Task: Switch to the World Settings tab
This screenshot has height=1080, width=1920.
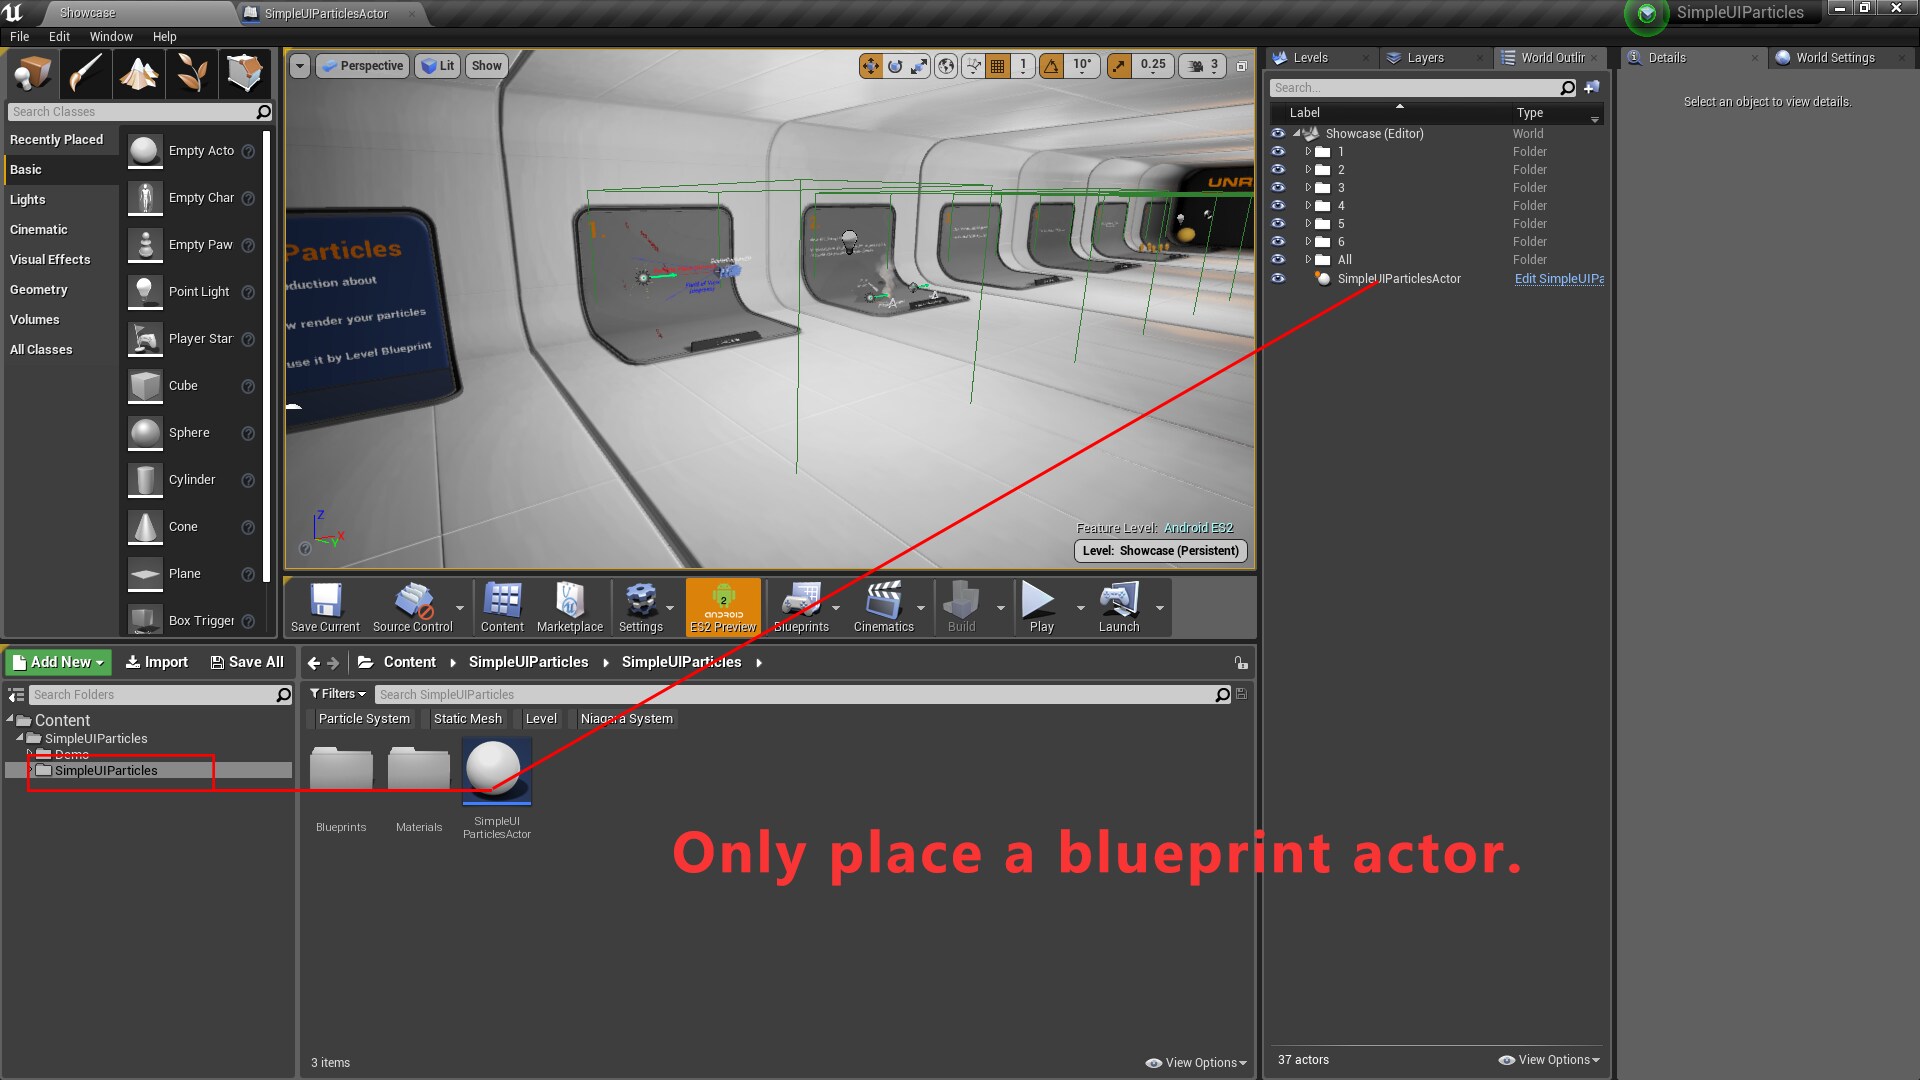Action: coord(1838,57)
